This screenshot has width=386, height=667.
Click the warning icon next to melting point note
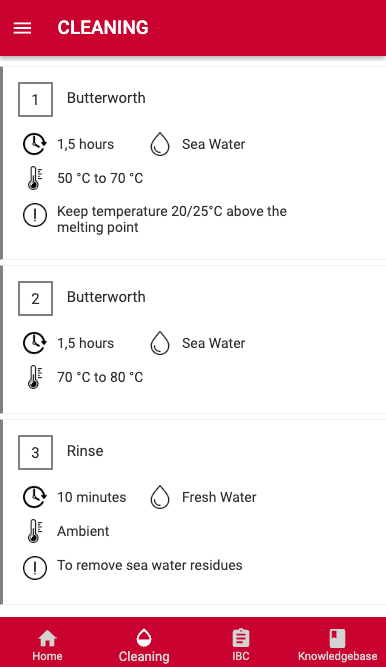34,215
